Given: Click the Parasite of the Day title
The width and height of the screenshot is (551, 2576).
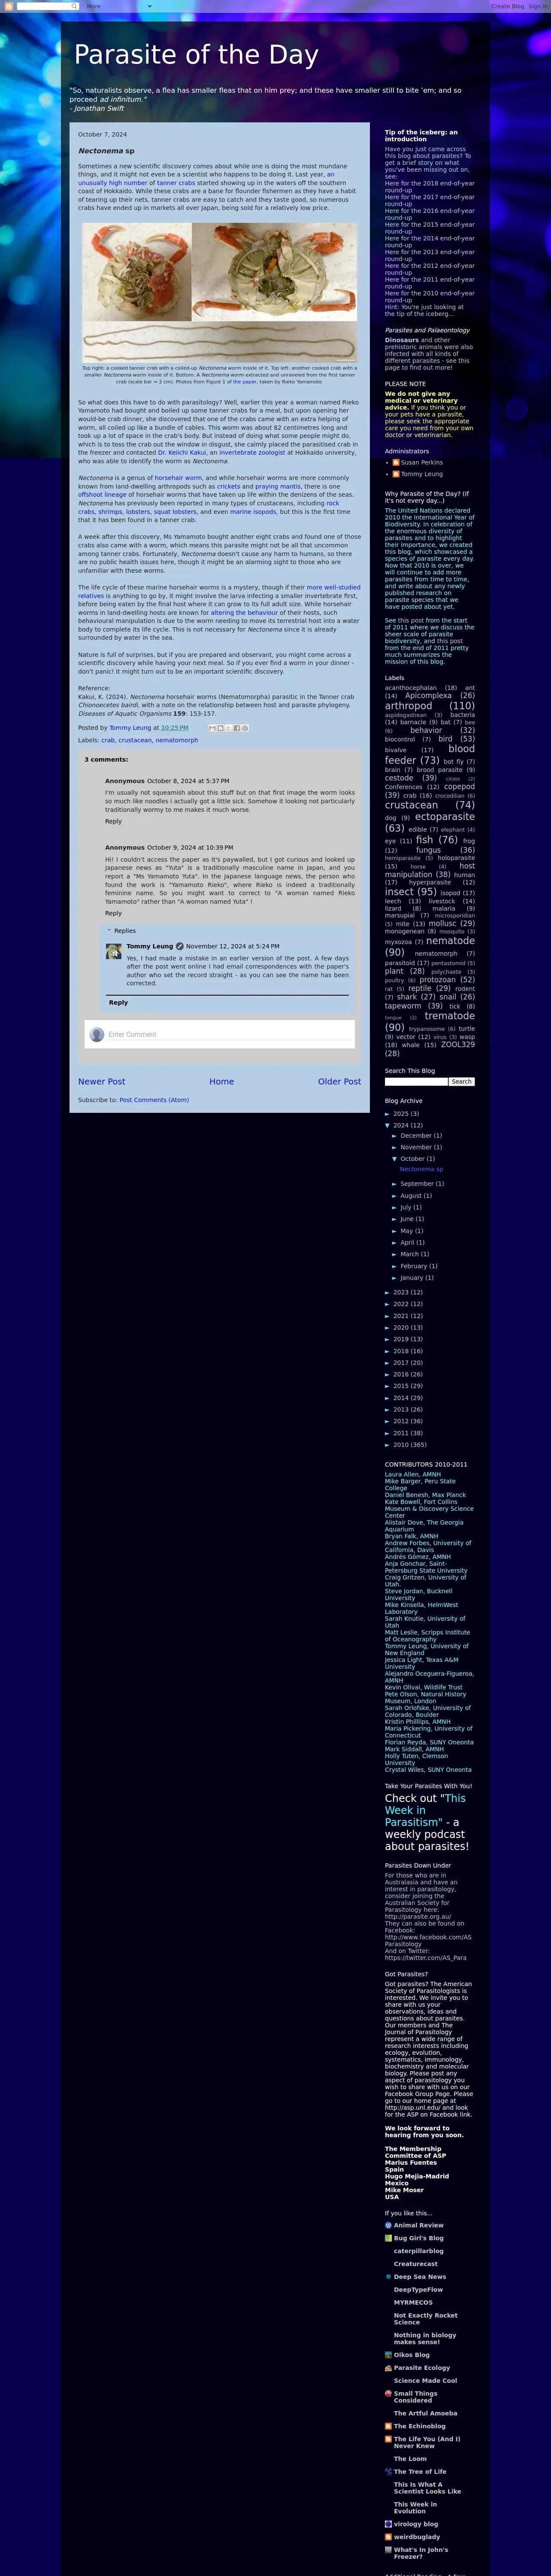Looking at the screenshot, I should pyautogui.click(x=196, y=55).
